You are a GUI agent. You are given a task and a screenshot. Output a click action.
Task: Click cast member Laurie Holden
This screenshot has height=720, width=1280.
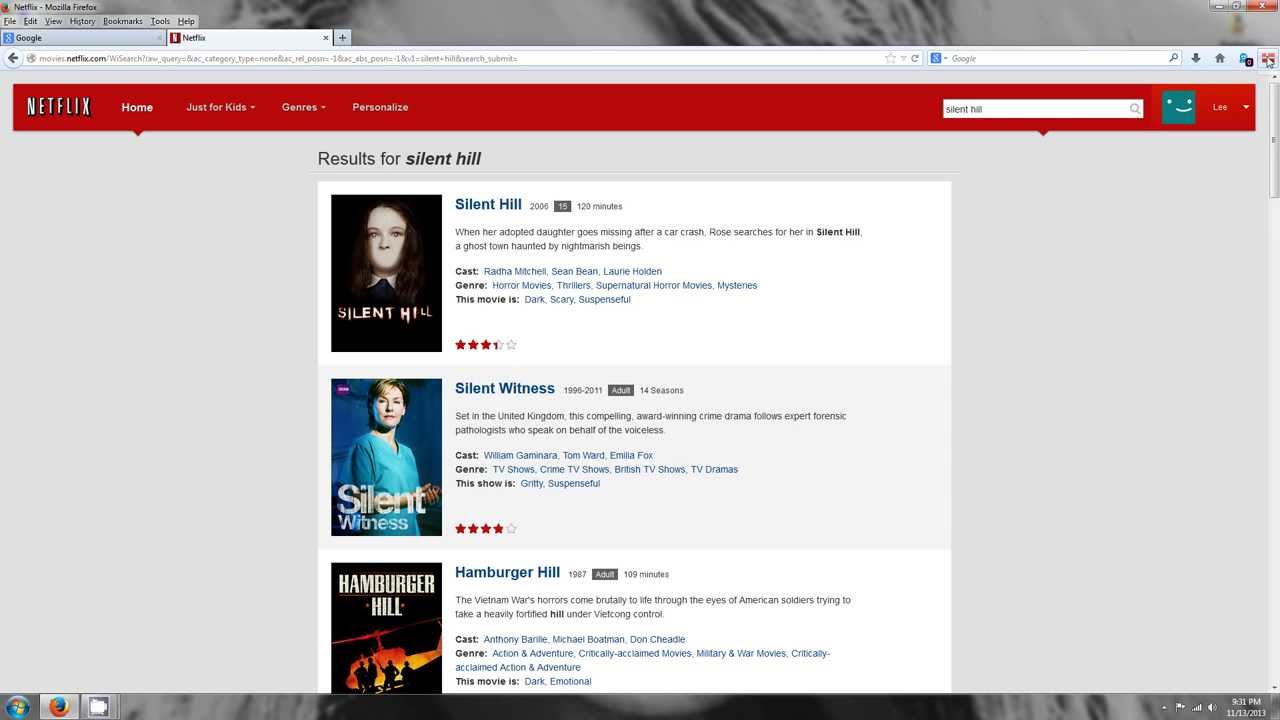coord(632,271)
